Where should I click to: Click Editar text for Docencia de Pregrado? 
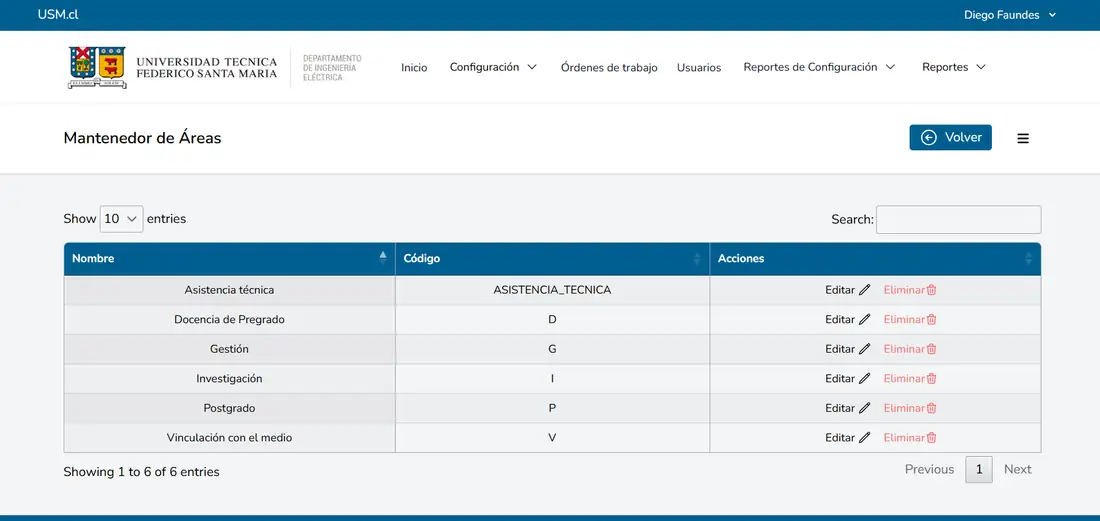[840, 319]
